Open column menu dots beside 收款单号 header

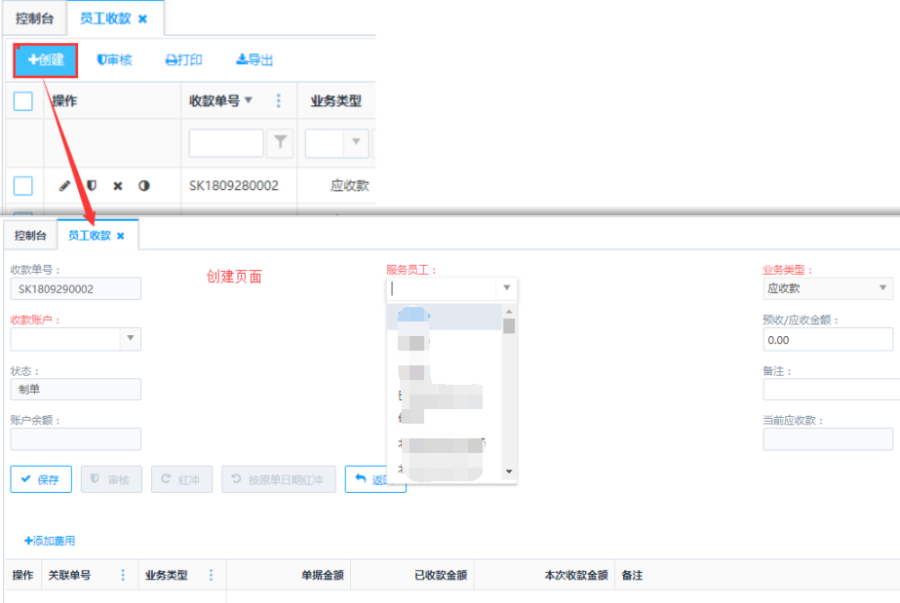(278, 100)
